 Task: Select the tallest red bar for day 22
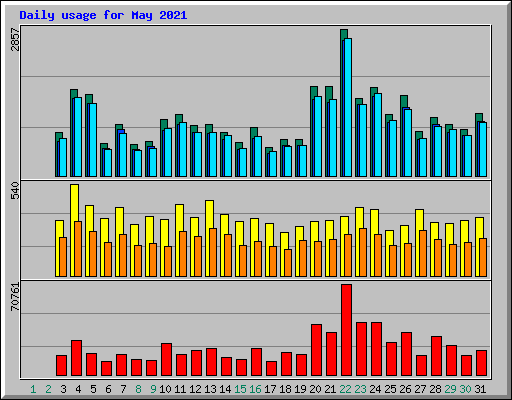[346, 330]
